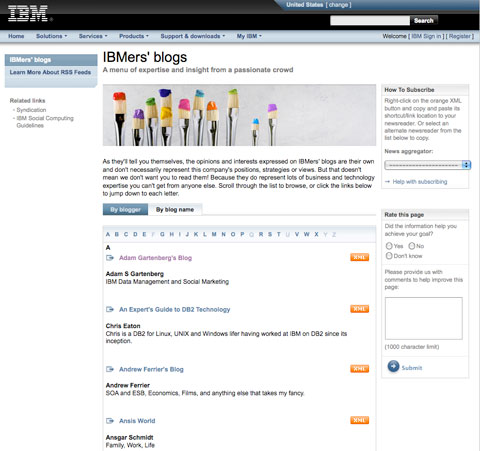The height and width of the screenshot is (451, 480).
Task: Expand the Solutions menu
Action: [51, 36]
